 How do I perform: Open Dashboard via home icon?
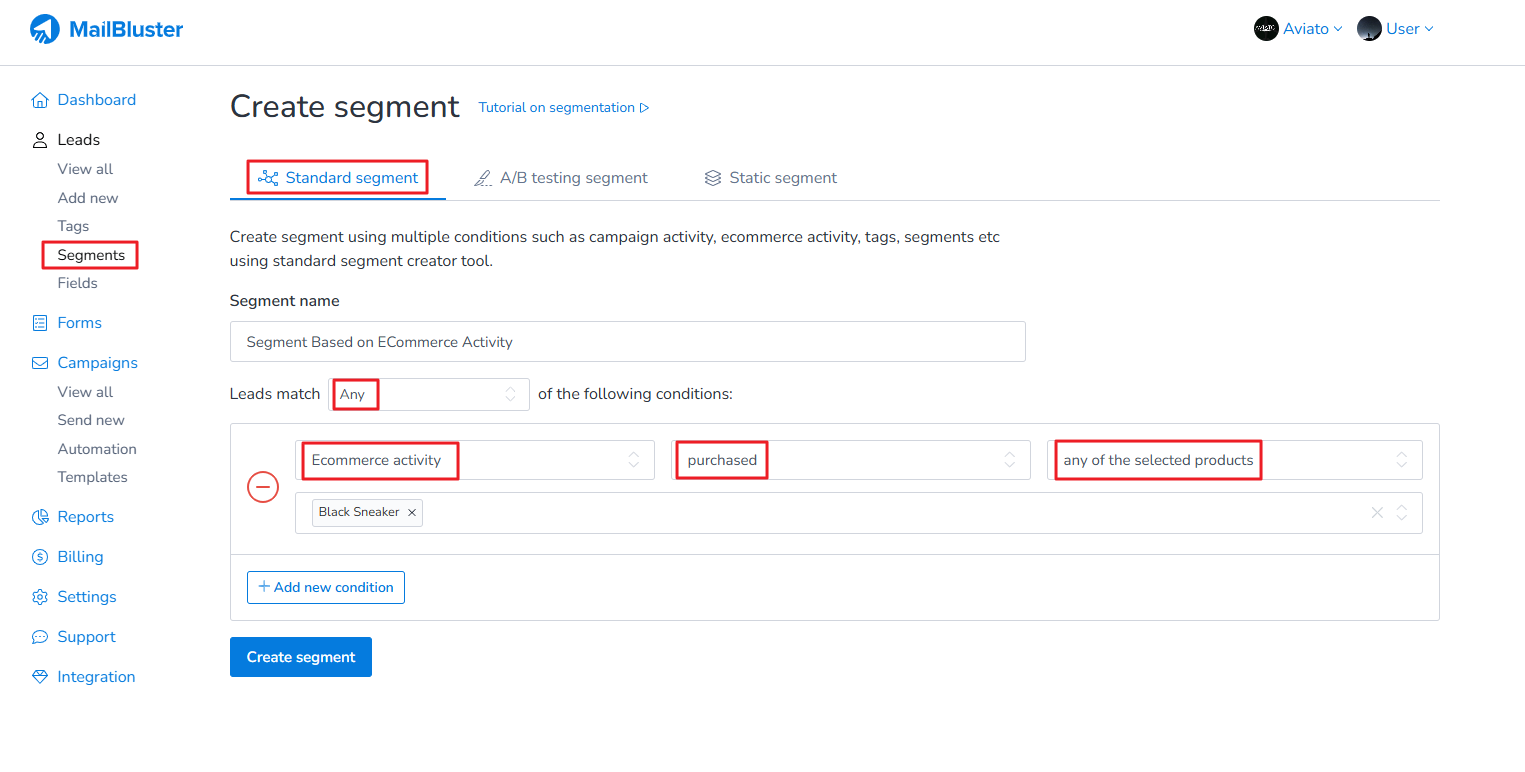pos(40,100)
